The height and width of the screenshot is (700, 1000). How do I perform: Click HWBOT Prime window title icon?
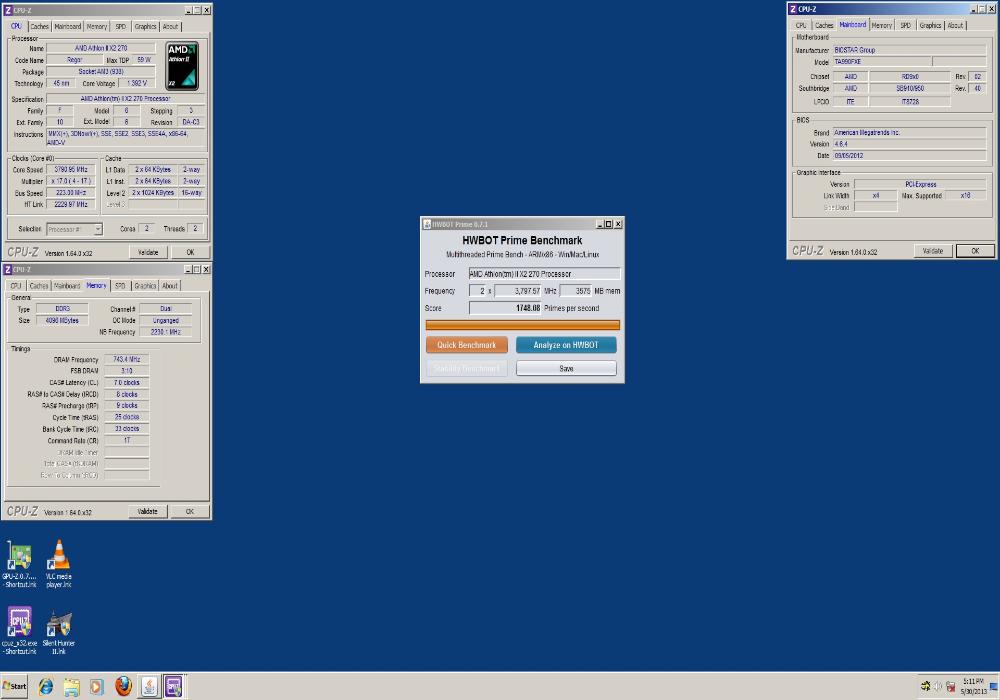point(427,224)
